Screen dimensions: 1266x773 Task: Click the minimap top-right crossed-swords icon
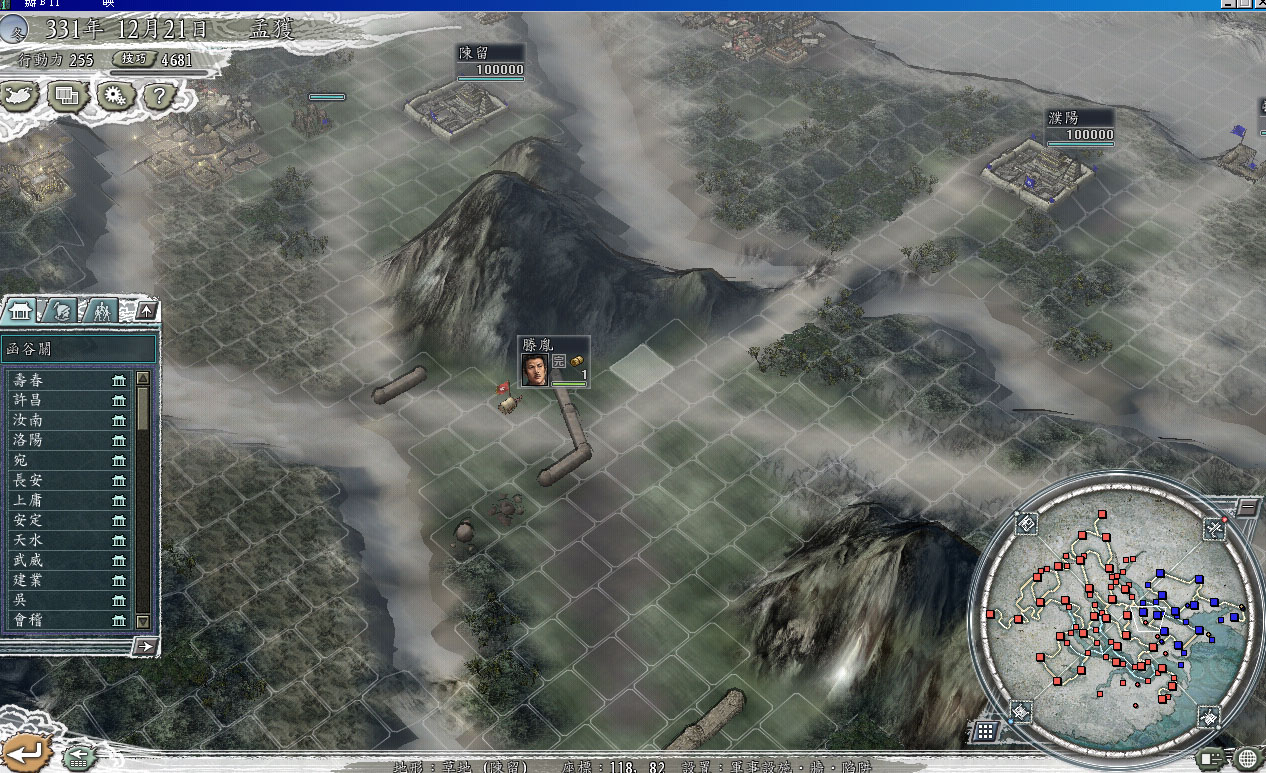1214,527
